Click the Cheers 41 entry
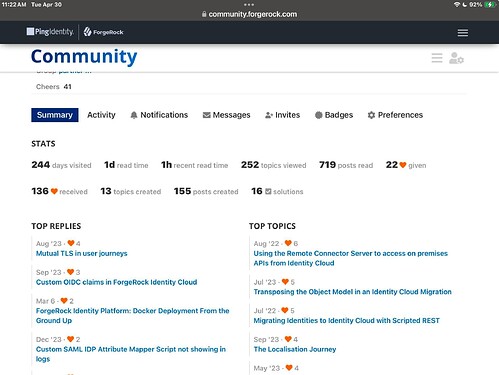Image resolution: width=499 pixels, height=375 pixels. 54,87
